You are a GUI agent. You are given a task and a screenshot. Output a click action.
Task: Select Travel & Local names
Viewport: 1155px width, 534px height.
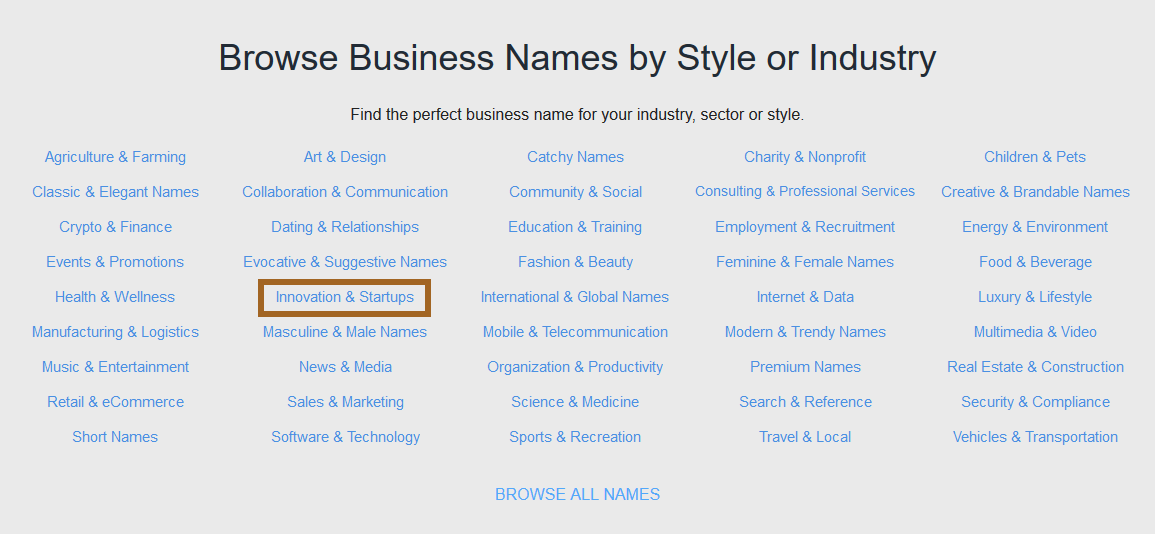(x=805, y=437)
